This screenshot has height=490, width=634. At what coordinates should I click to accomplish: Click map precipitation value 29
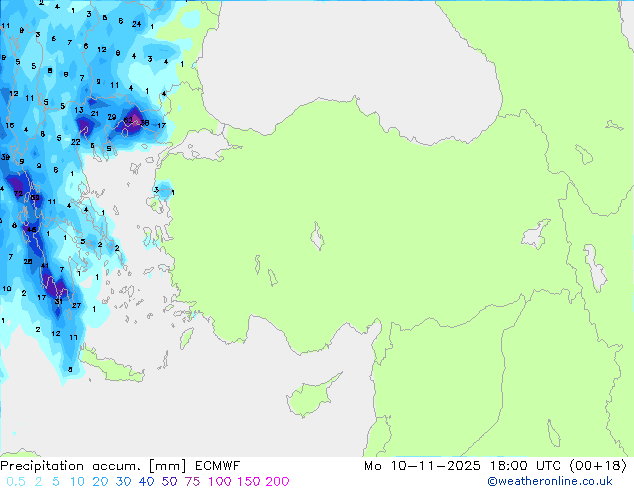(112, 117)
